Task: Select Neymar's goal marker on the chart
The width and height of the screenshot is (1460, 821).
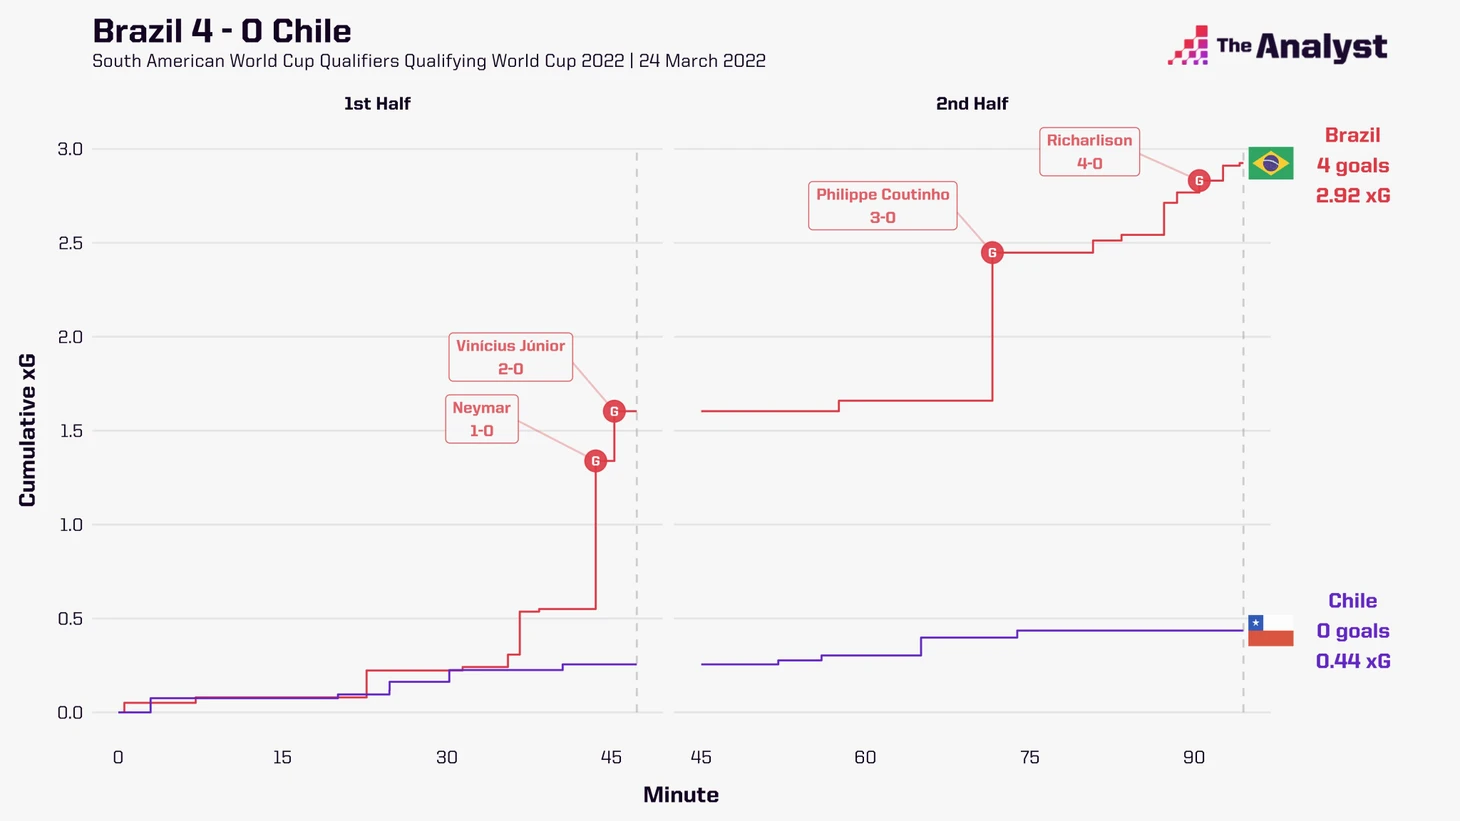Action: coord(595,461)
